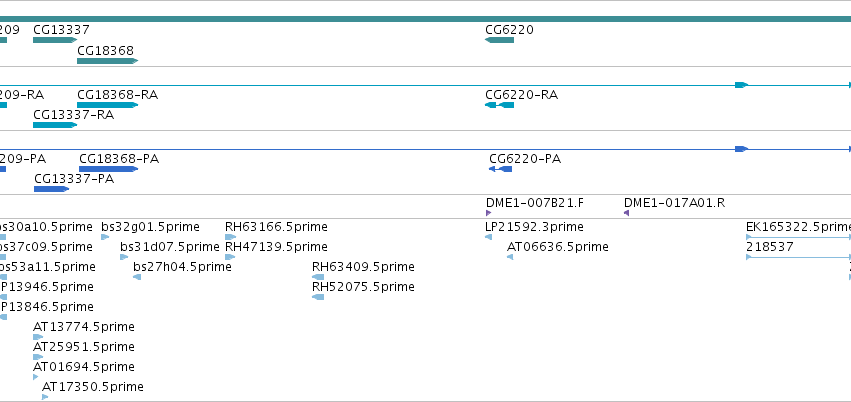851x402 pixels.
Task: Select the CG18368-RA transcript bar
Action: (107, 105)
